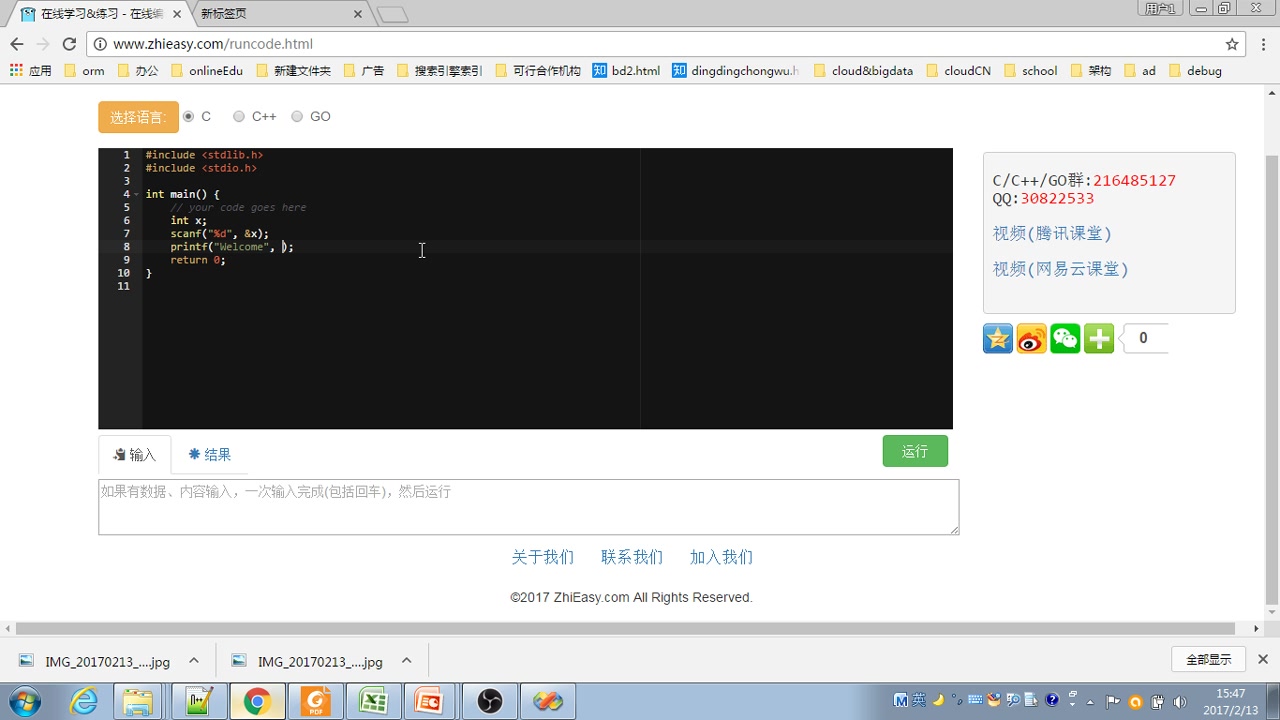
Task: Open OBS Studio from taskbar
Action: [490, 702]
